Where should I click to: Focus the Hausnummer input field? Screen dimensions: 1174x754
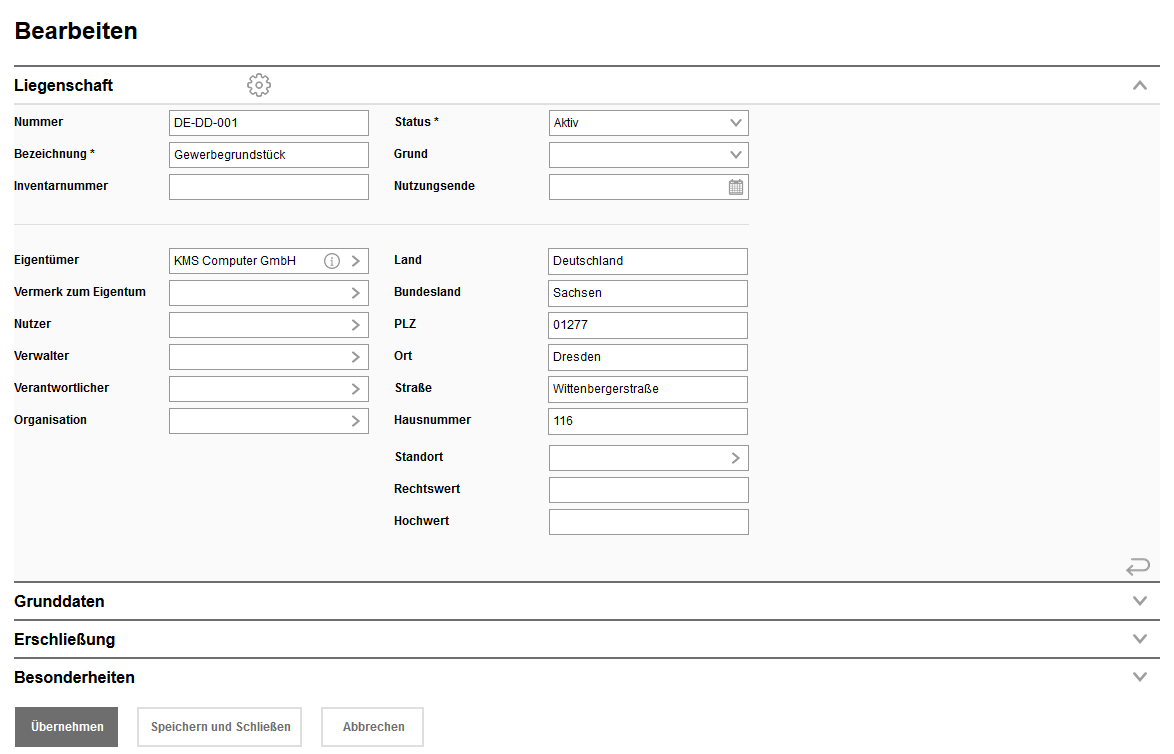647,421
